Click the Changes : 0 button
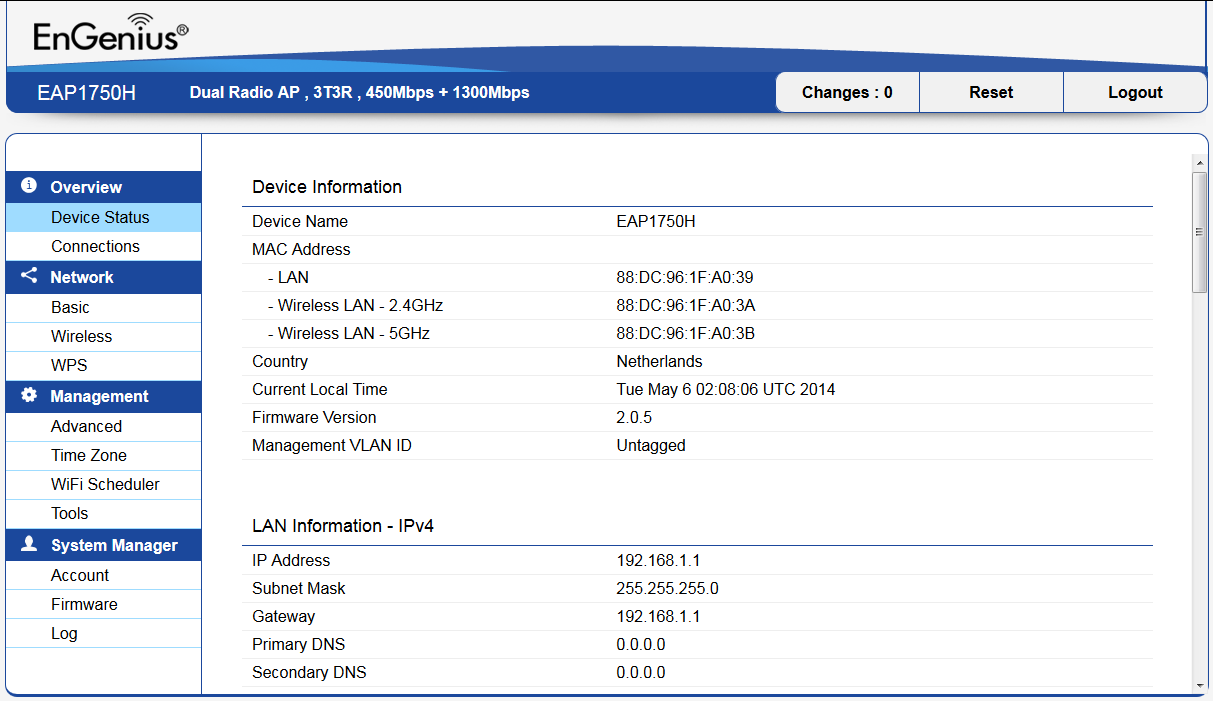 [x=847, y=92]
